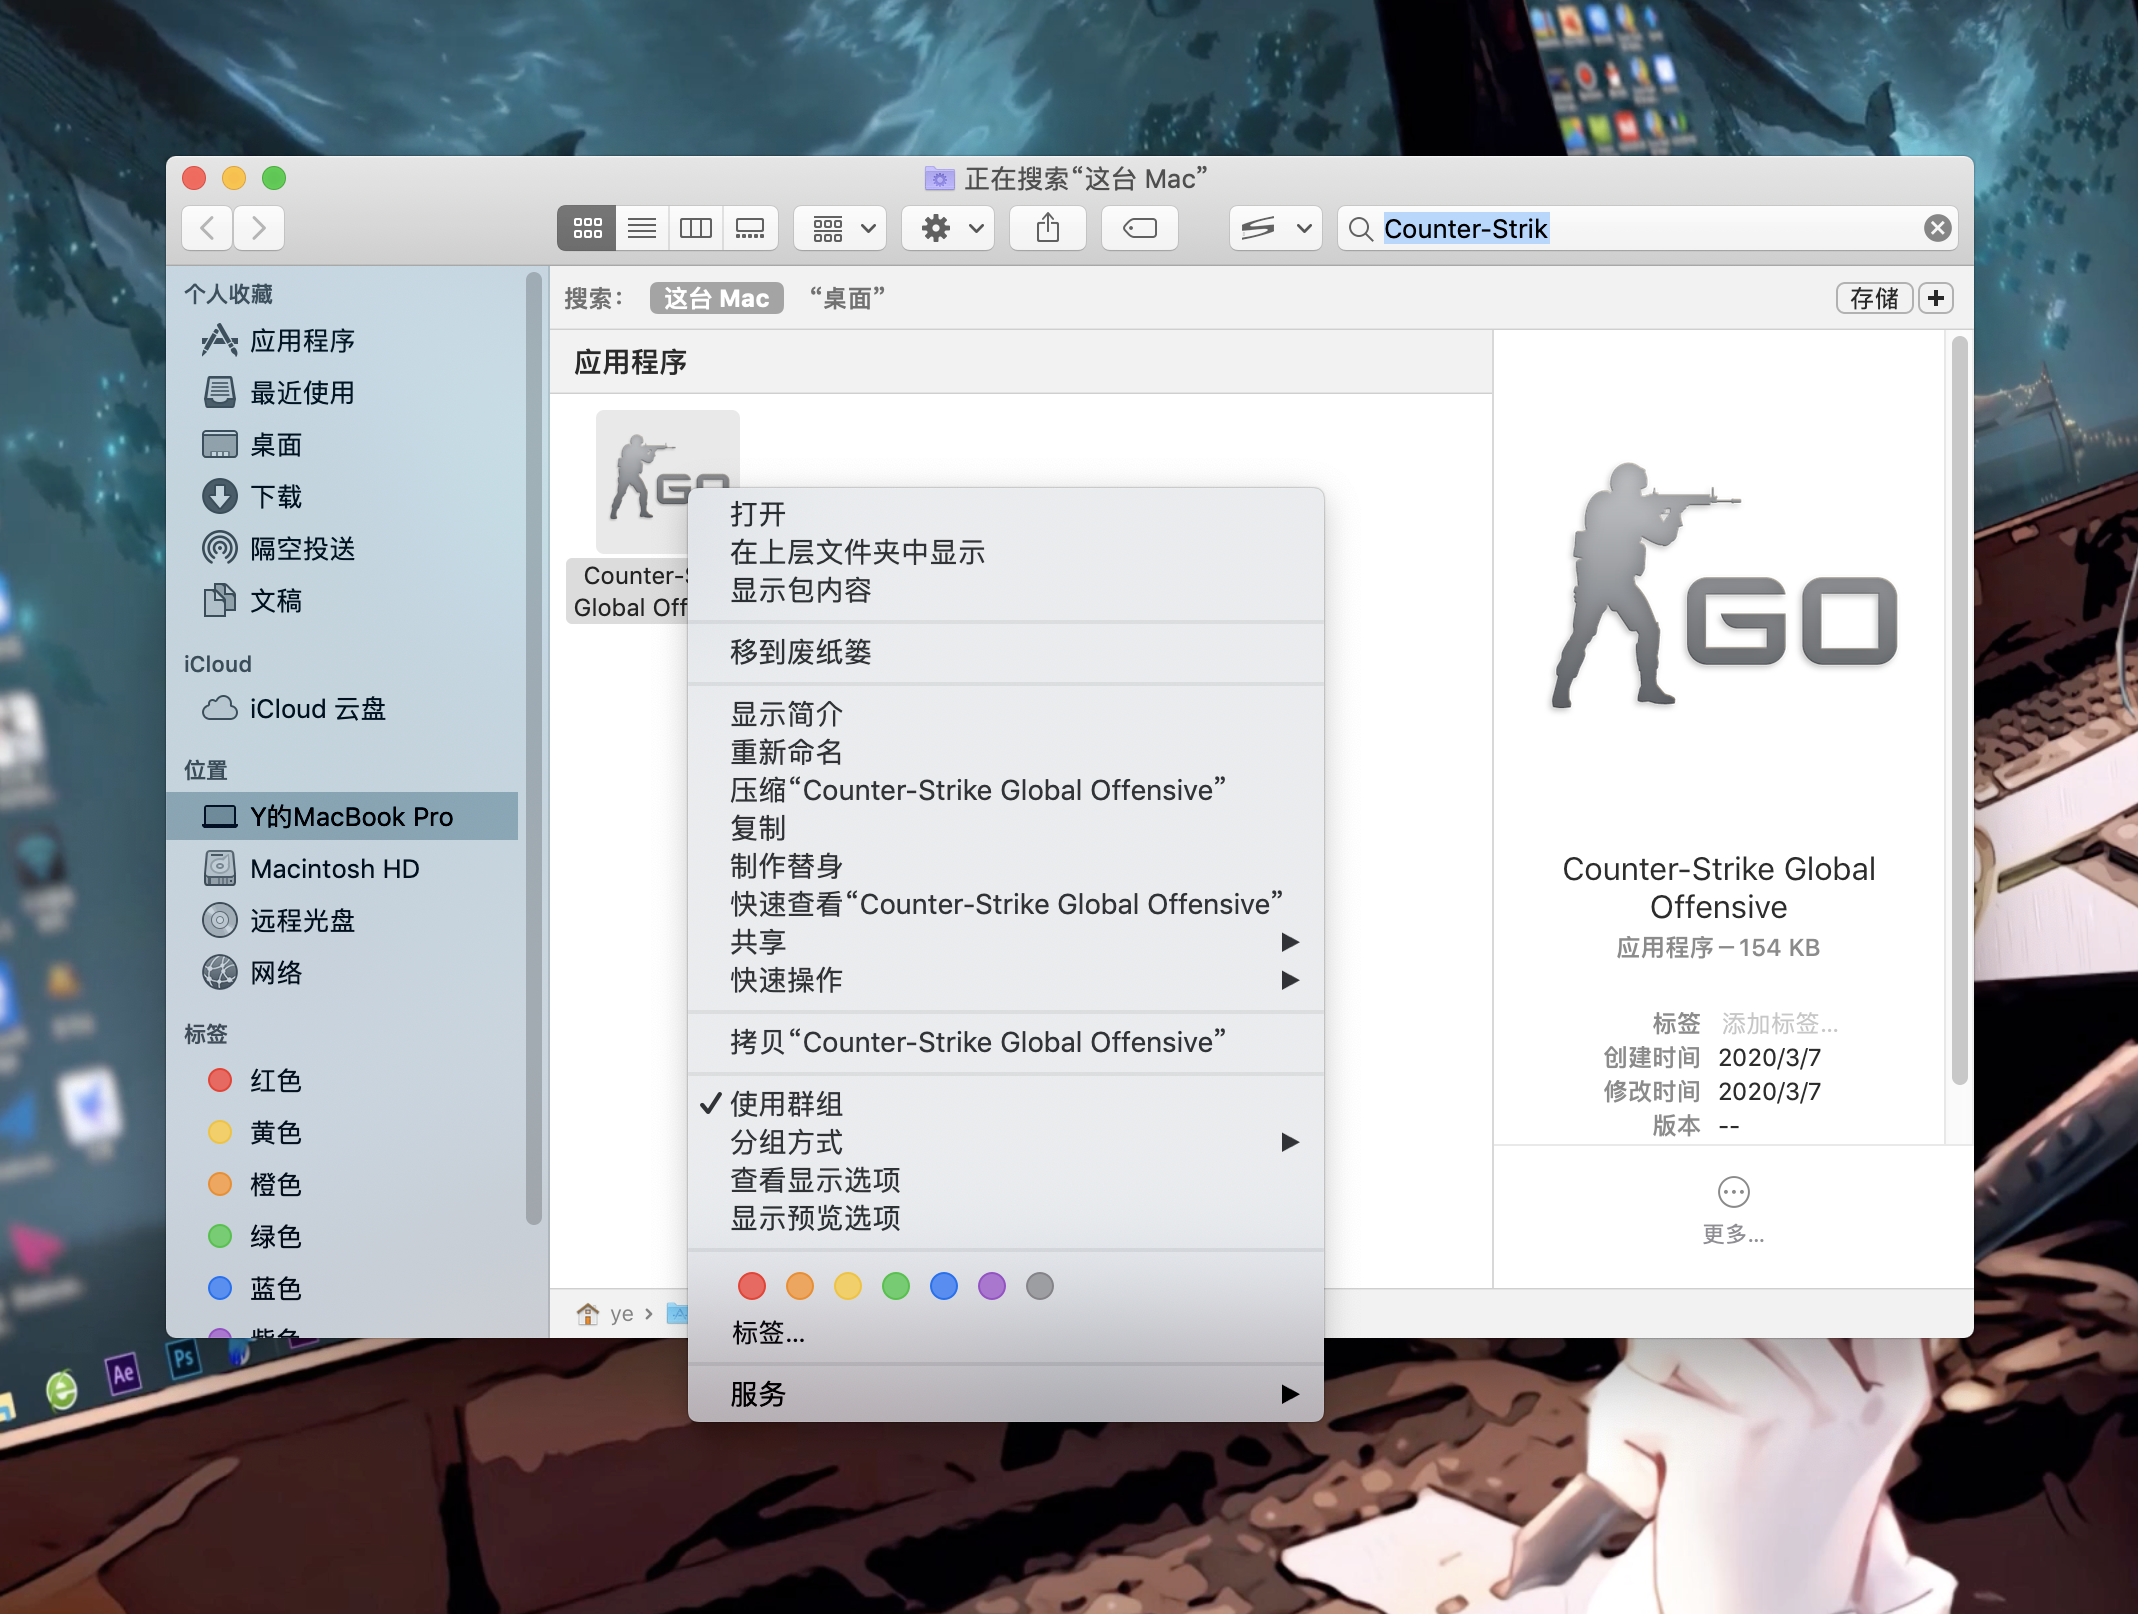Screen dimensions: 2138x1614
Task: Select the 蓝色 tag in sidebar
Action: click(x=344, y=1289)
